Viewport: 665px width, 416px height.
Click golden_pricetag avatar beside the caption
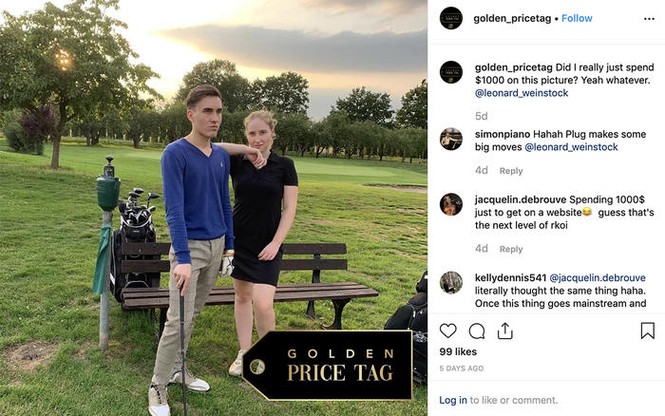coord(451,72)
